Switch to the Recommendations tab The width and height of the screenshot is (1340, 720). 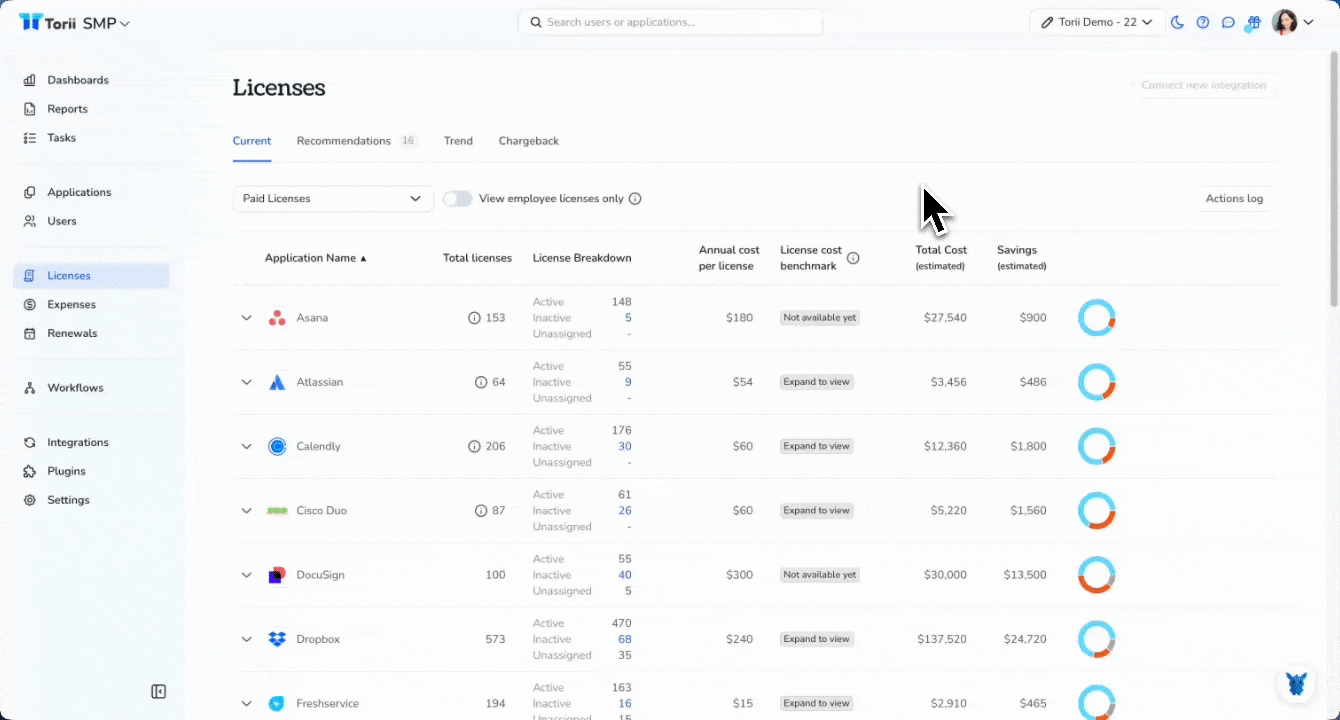tap(356, 141)
